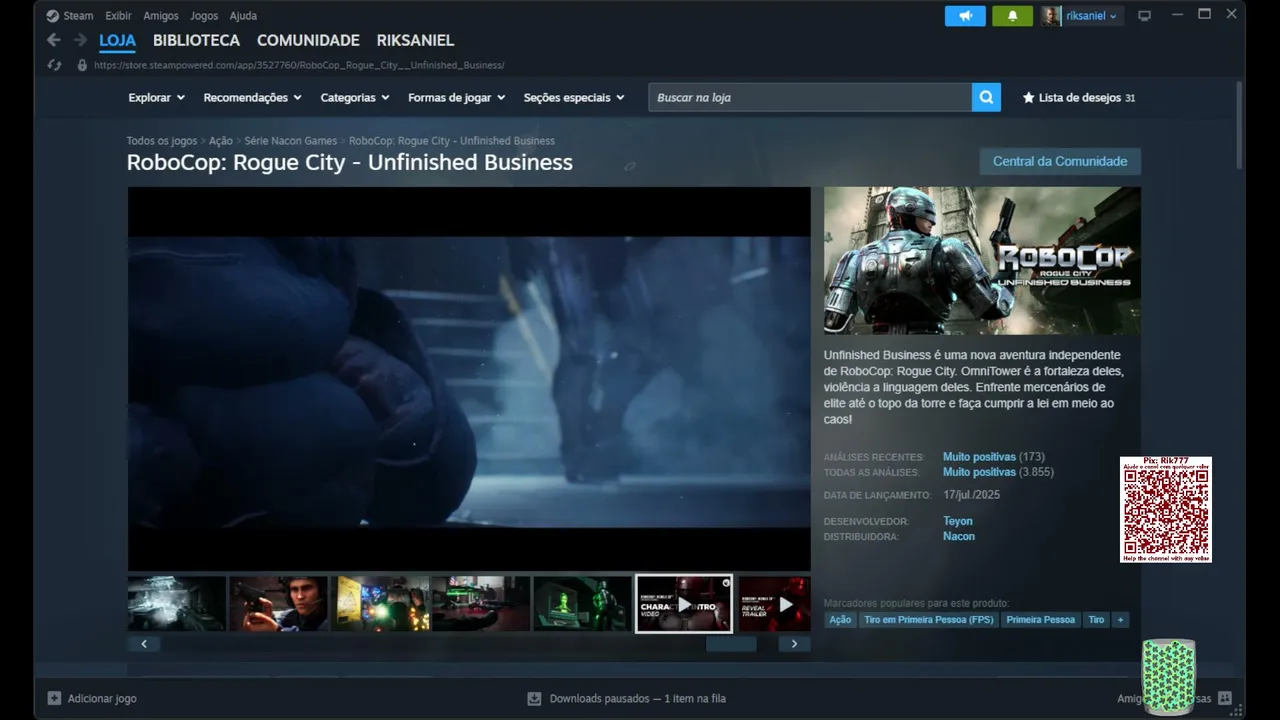Viewport: 1280px width, 720px height.
Task: Open the notifications bell
Action: pos(1012,16)
